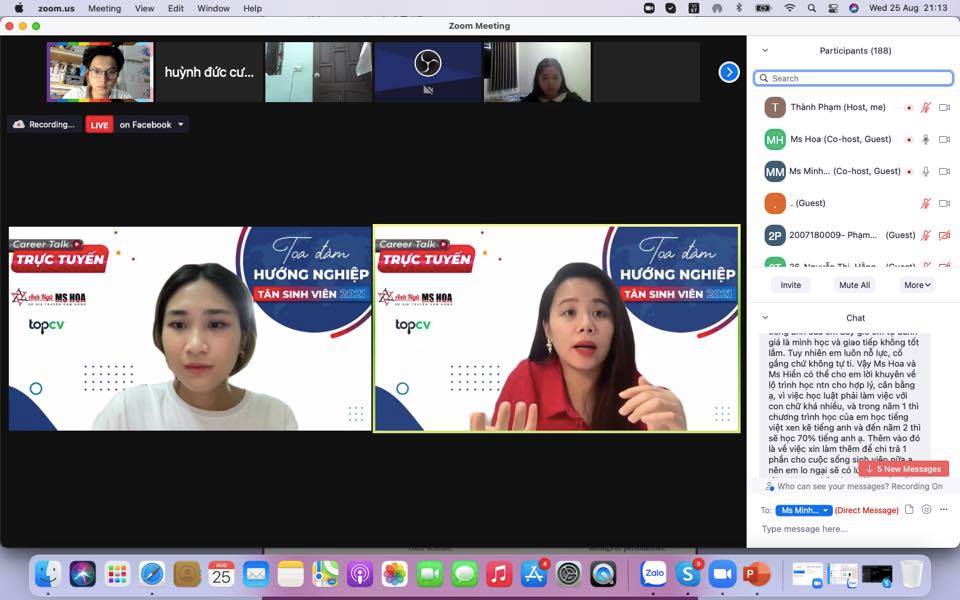
Task: Open the chat three-dots more options
Action: (x=943, y=510)
